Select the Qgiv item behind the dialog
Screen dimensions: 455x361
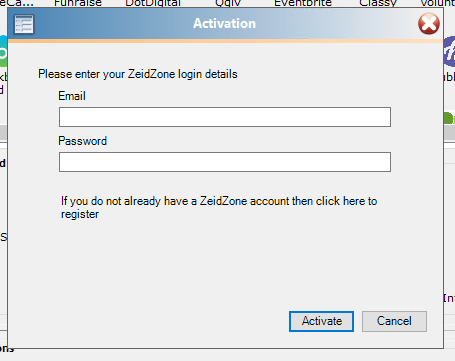(228, 3)
